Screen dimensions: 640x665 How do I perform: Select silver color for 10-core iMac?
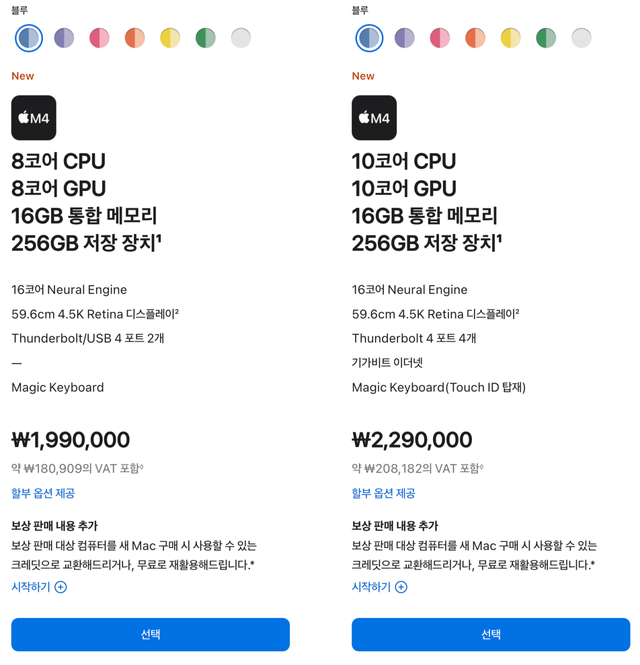(581, 38)
